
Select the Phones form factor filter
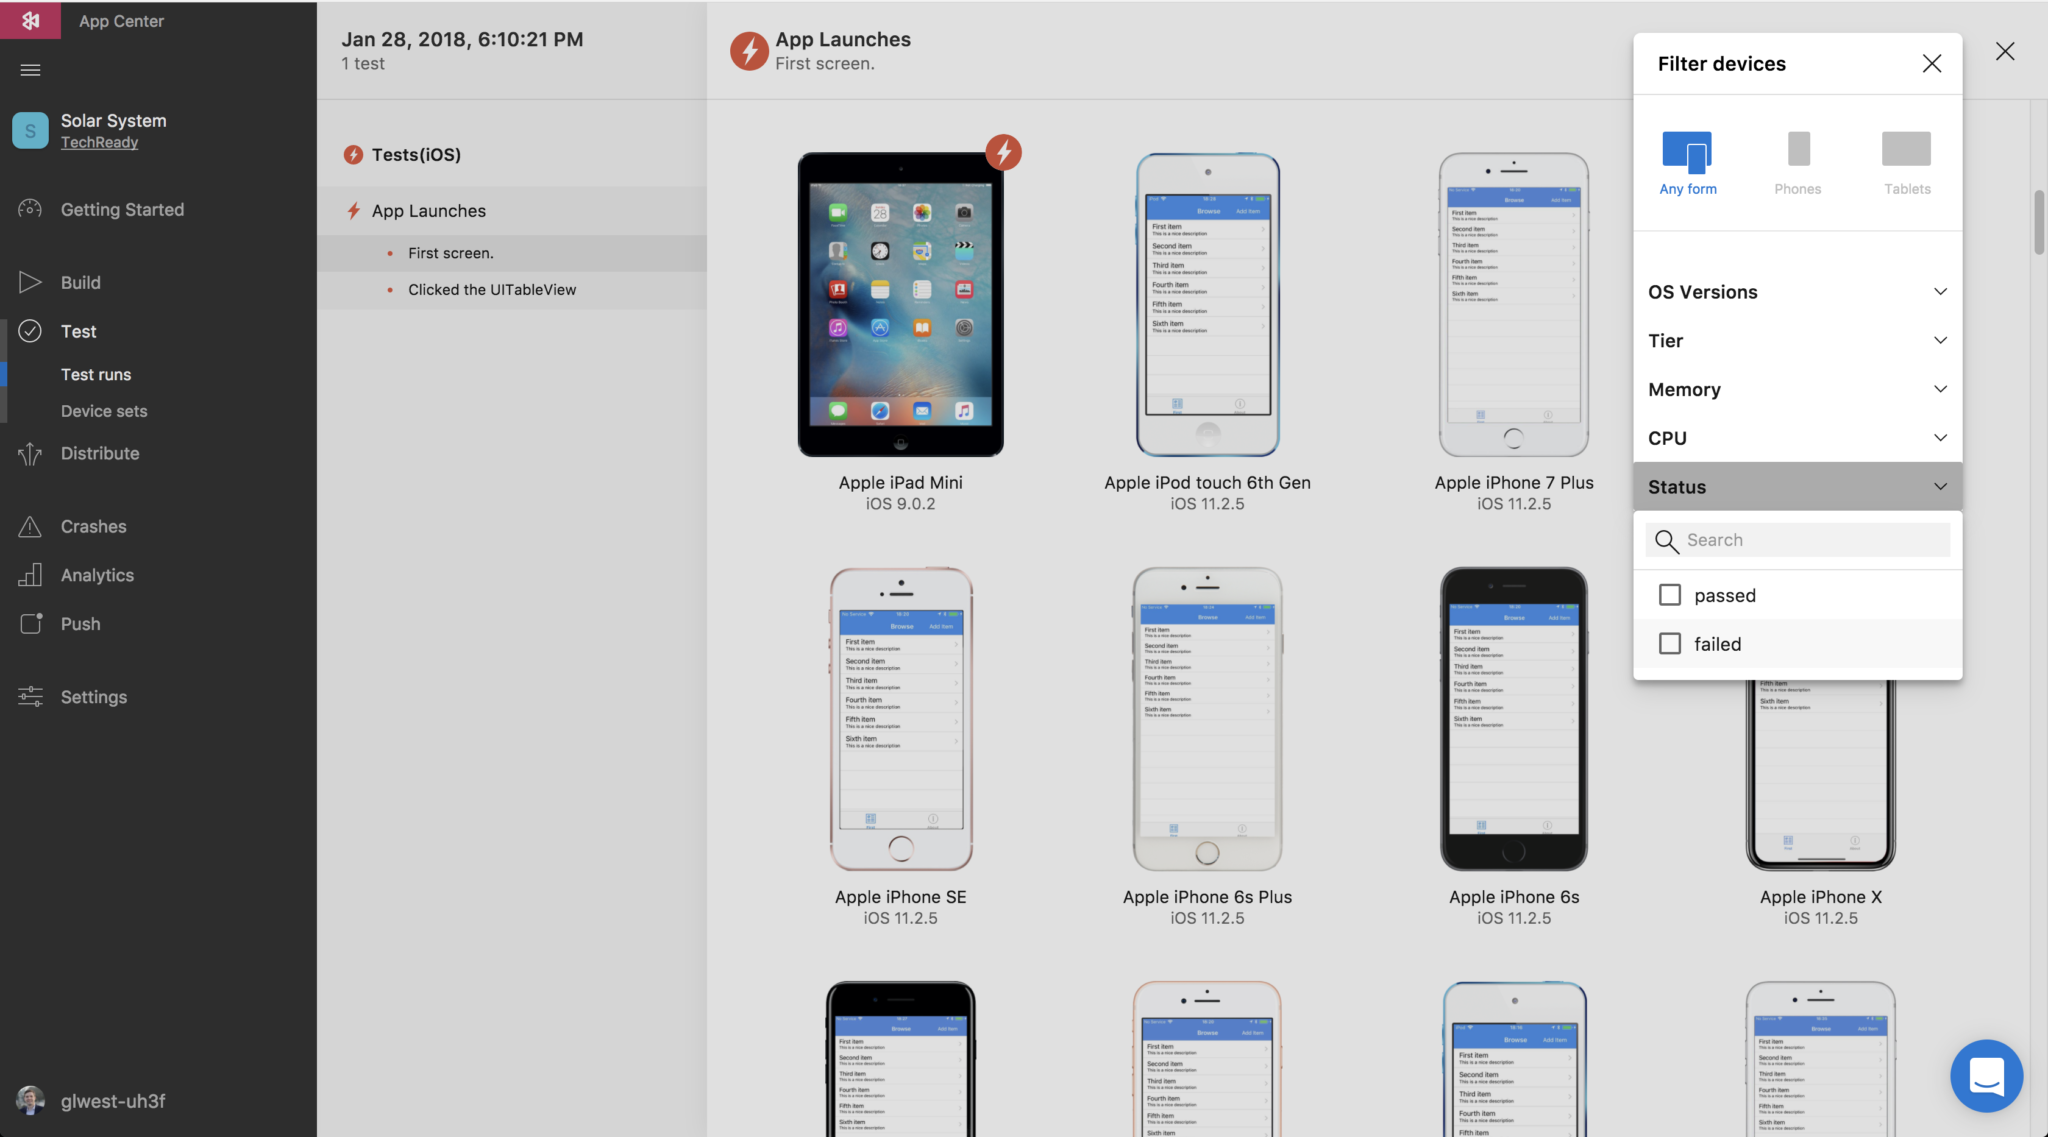point(1797,162)
